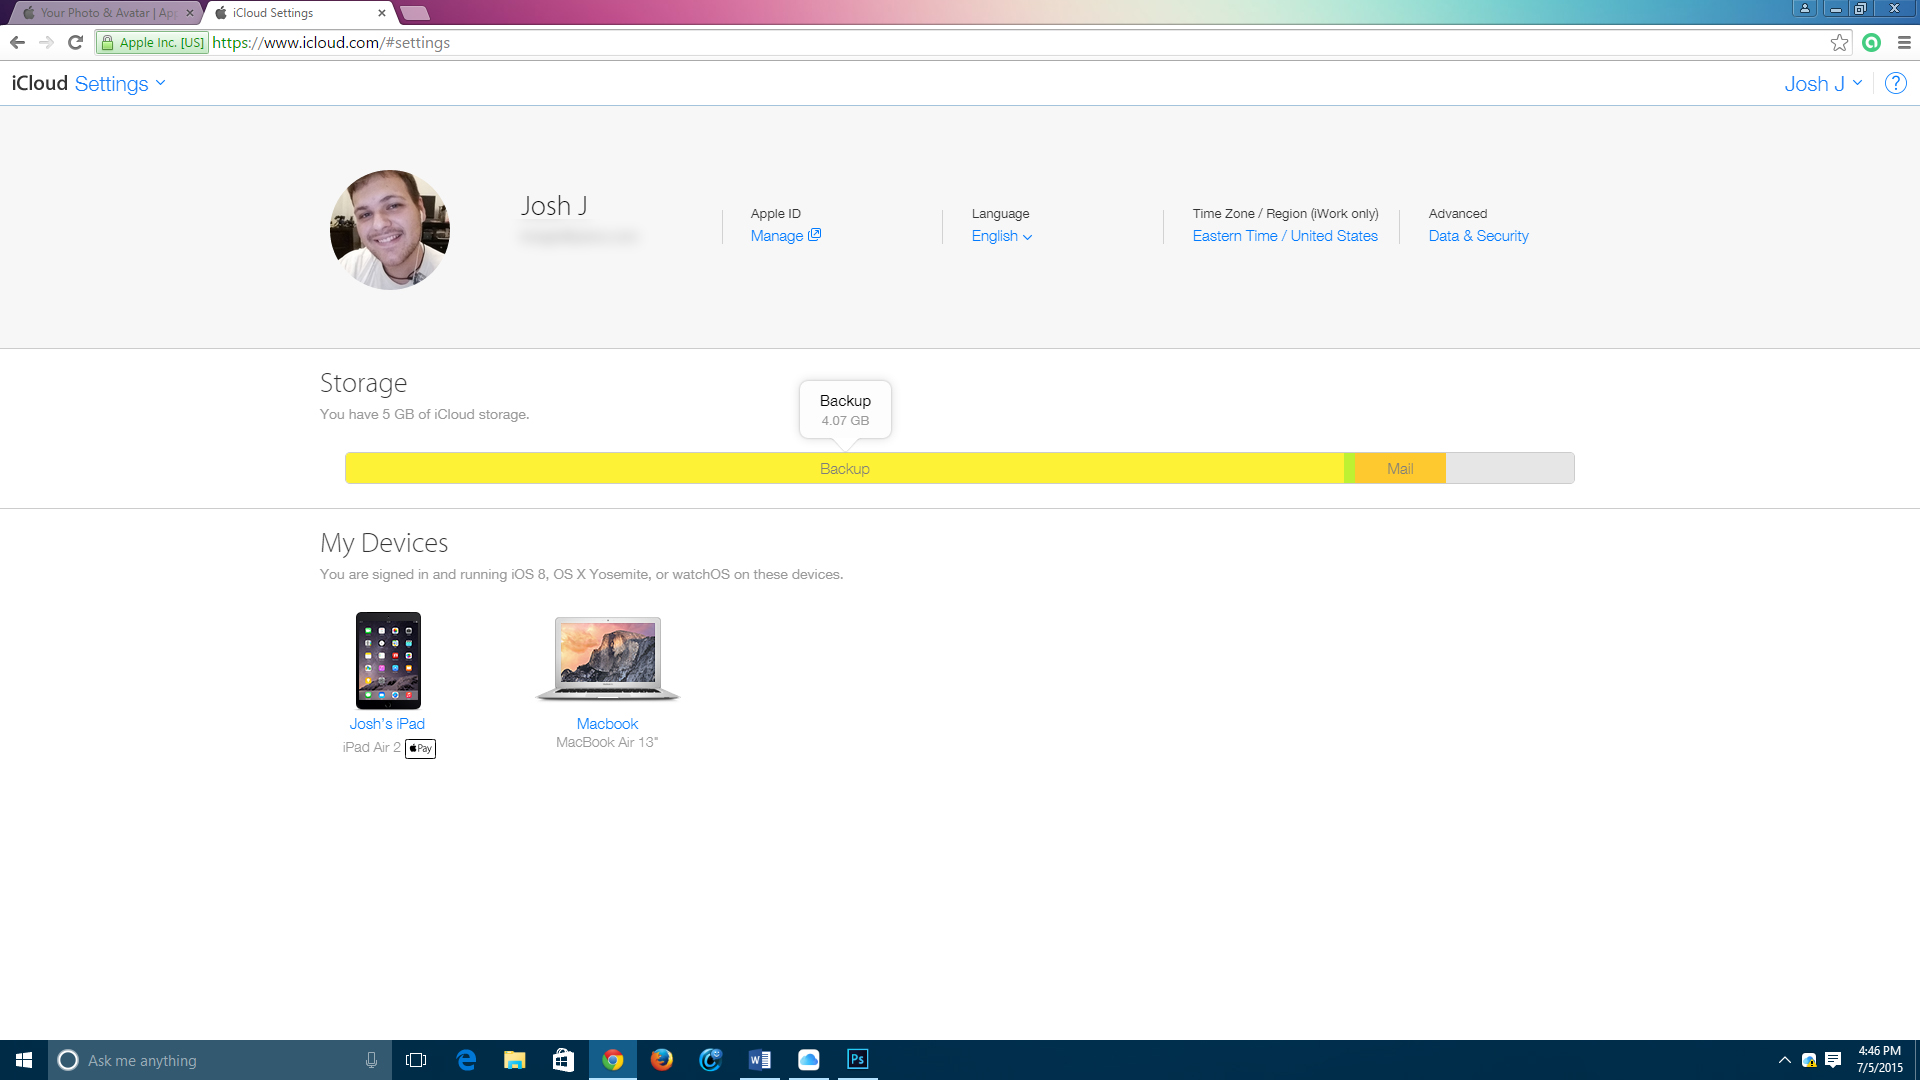
Task: Open the Windows Store taskbar icon
Action: pos(564,1060)
